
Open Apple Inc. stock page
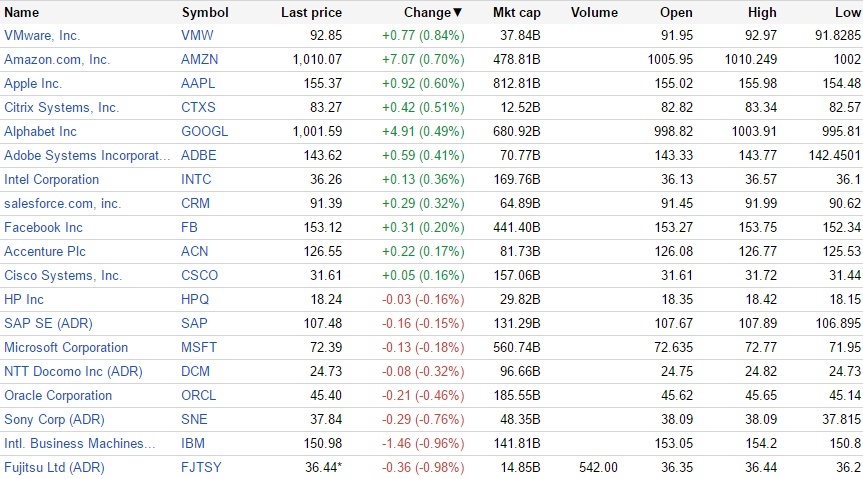tap(33, 83)
